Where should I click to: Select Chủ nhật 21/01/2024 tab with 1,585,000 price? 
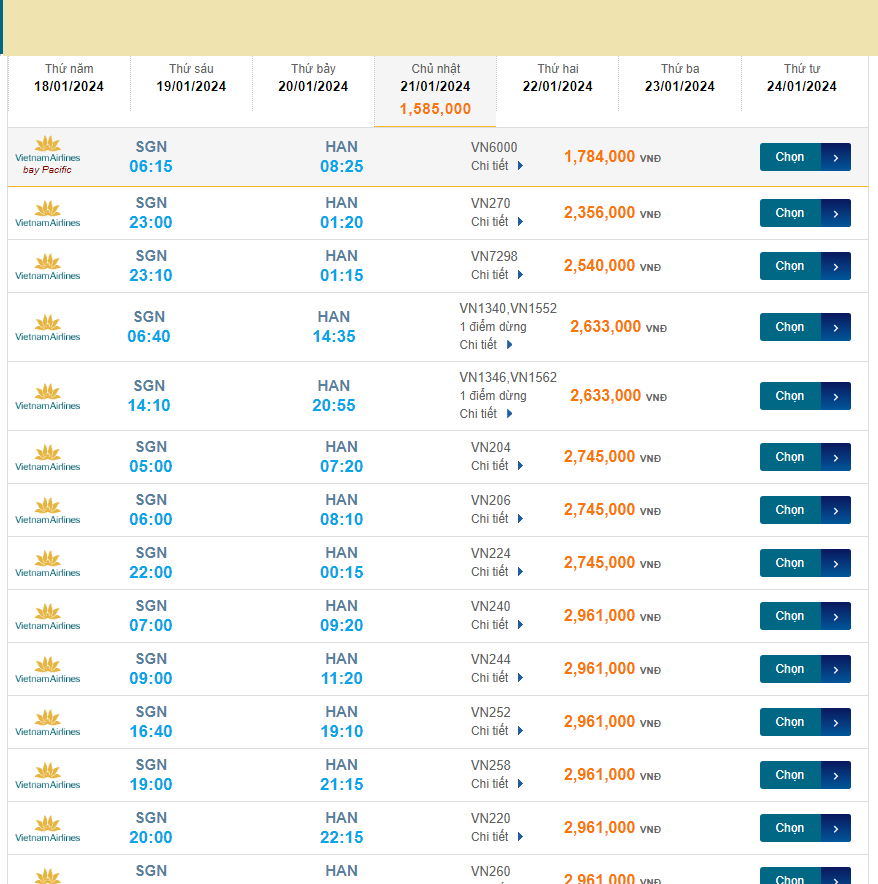435,89
